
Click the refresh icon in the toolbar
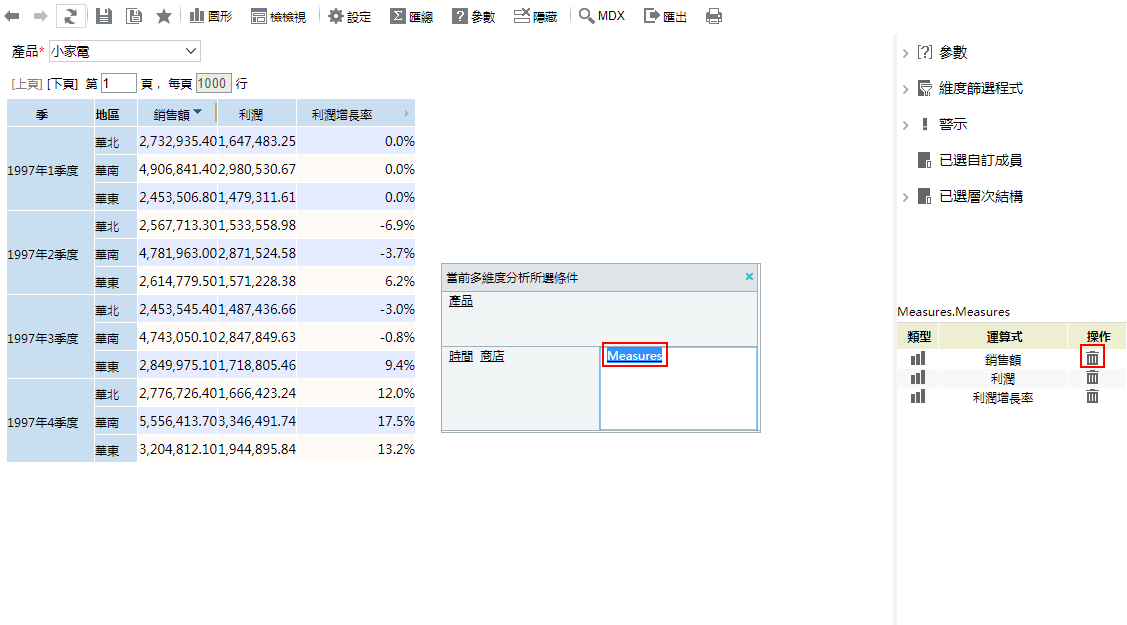pos(71,16)
